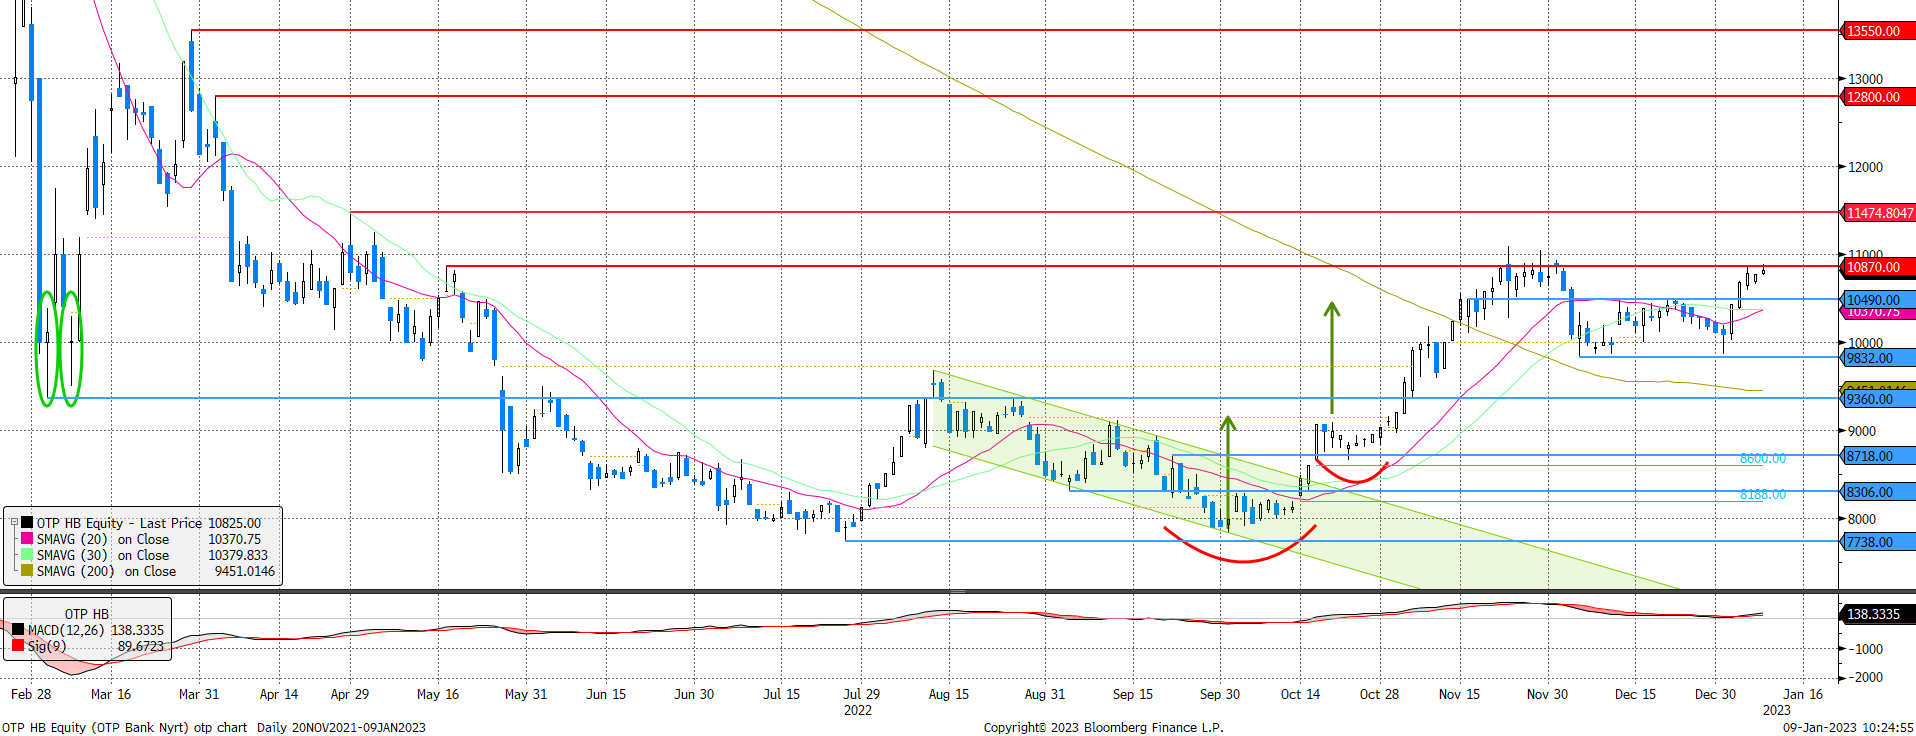Click legend value 10379.833

(238, 555)
